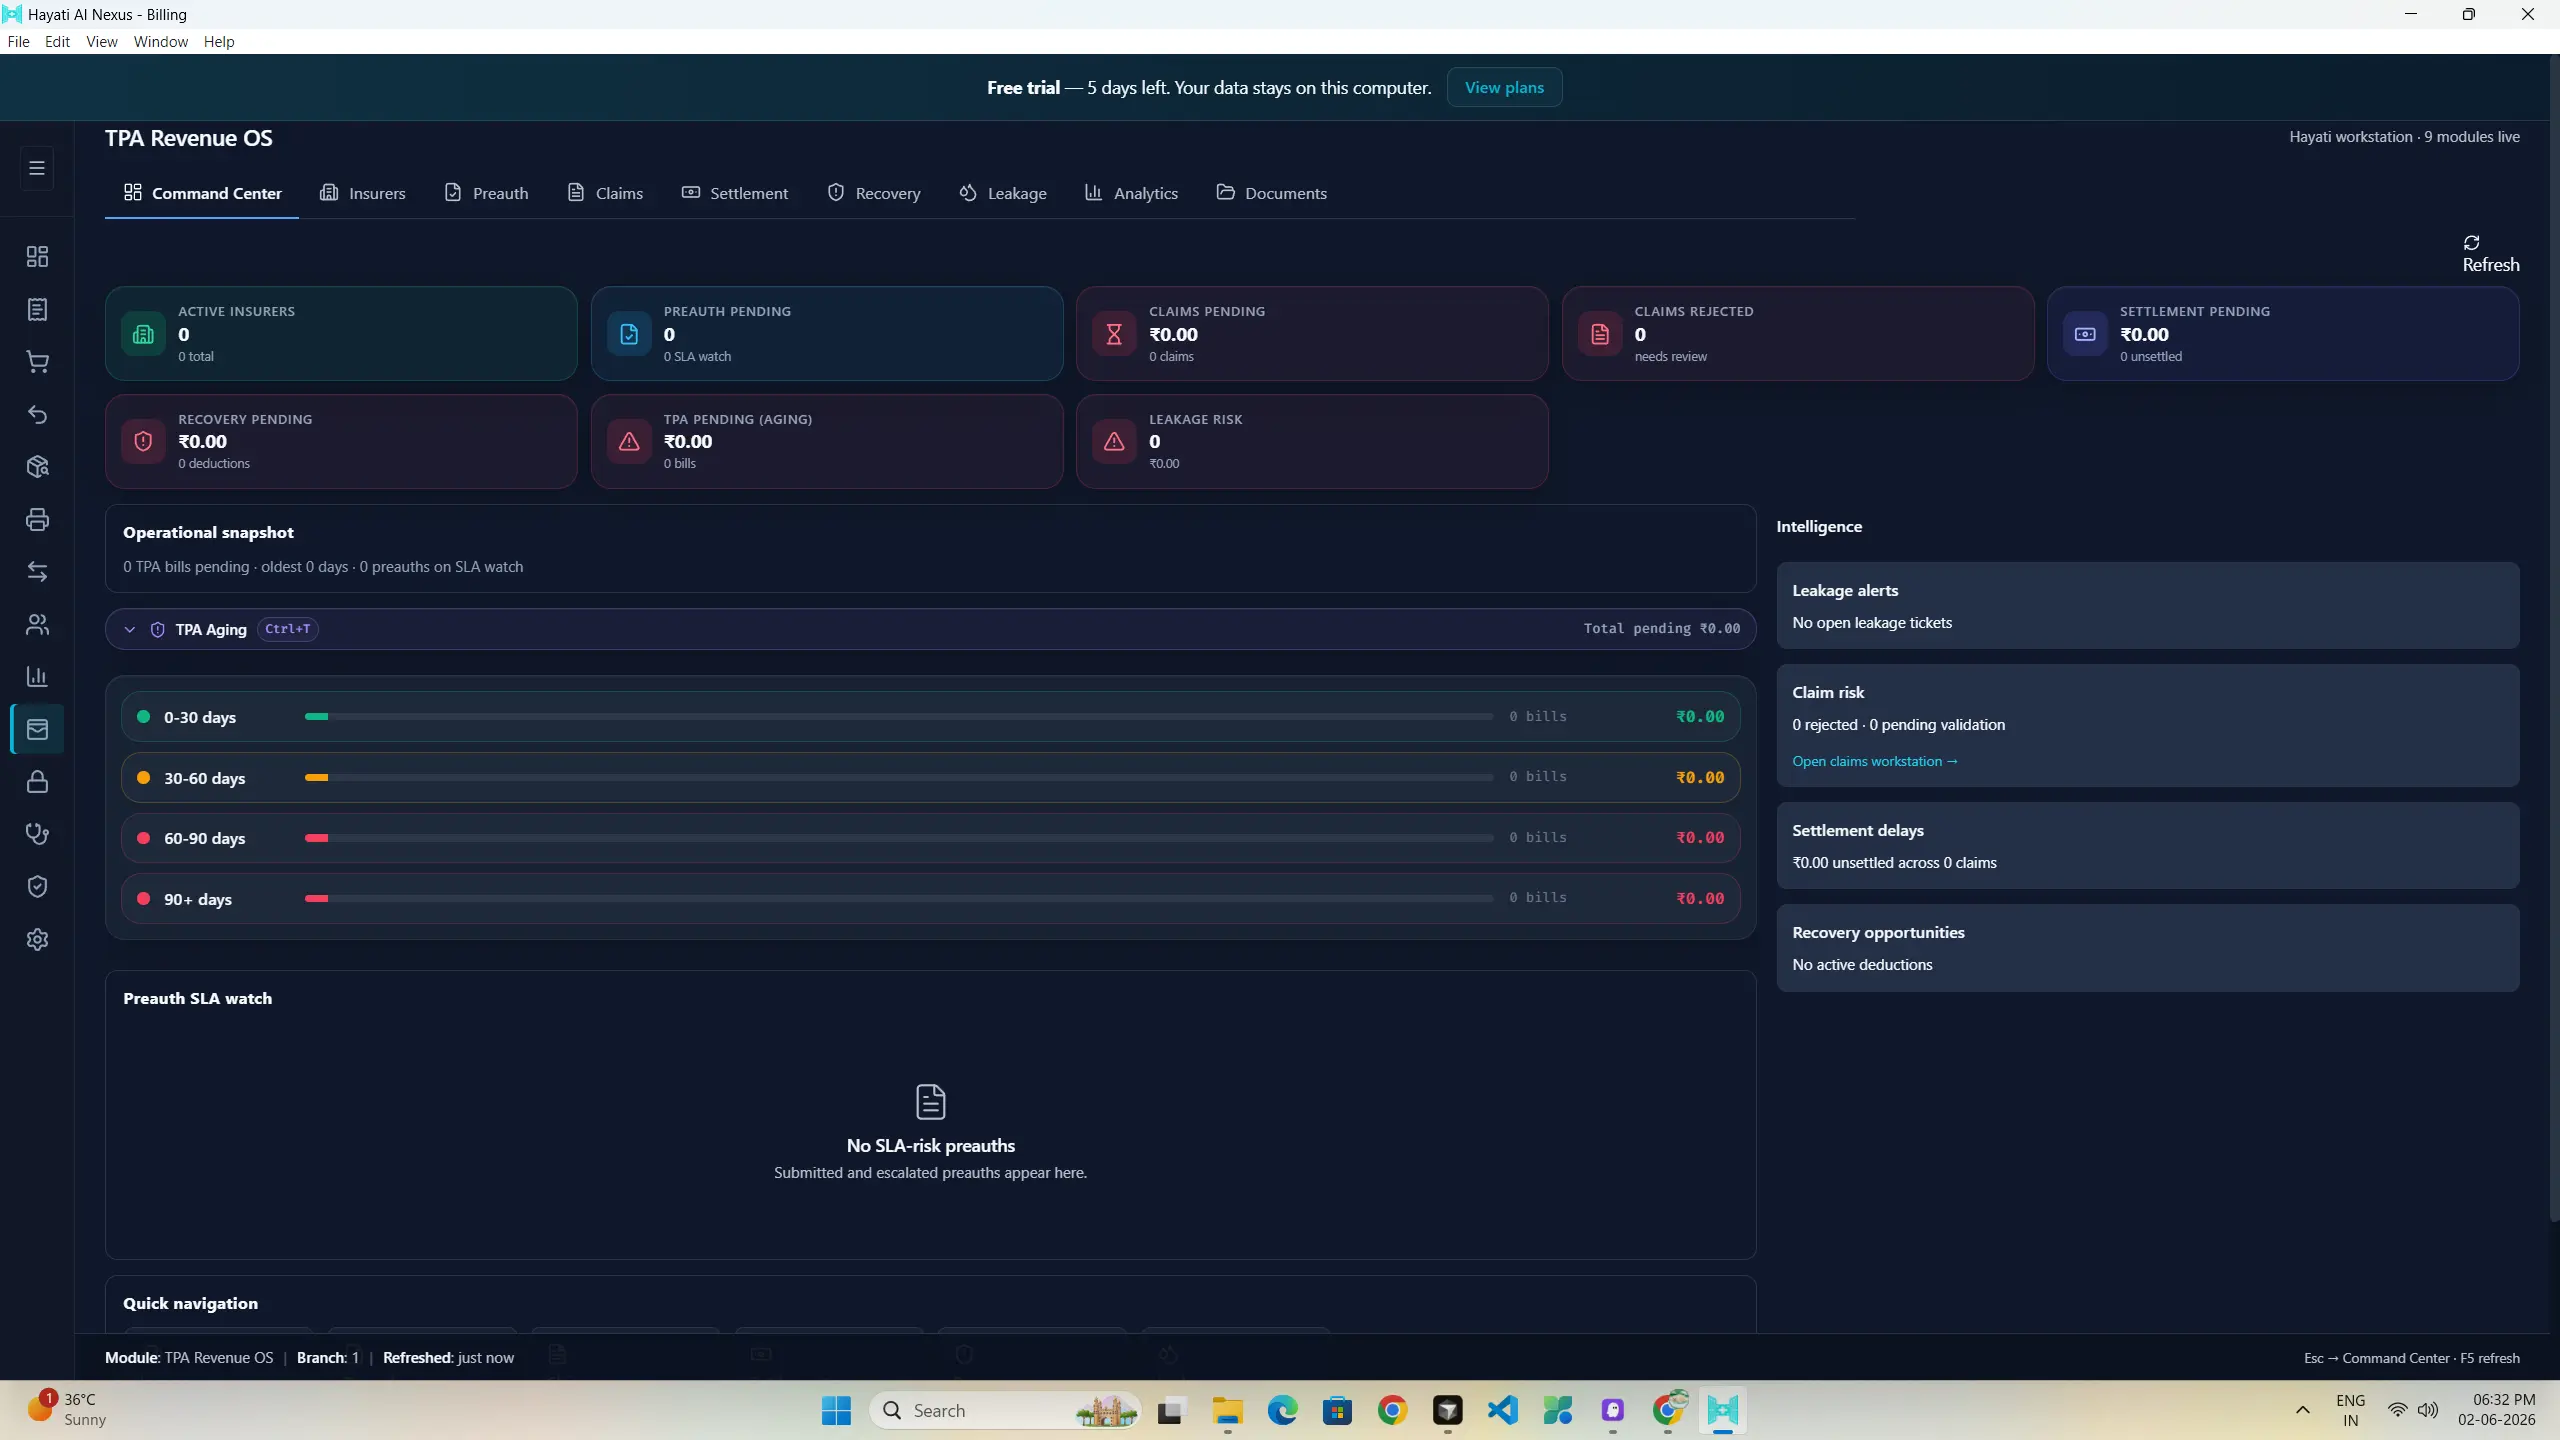The image size is (2560, 1440).
Task: Open the Preauth tab
Action: (486, 193)
